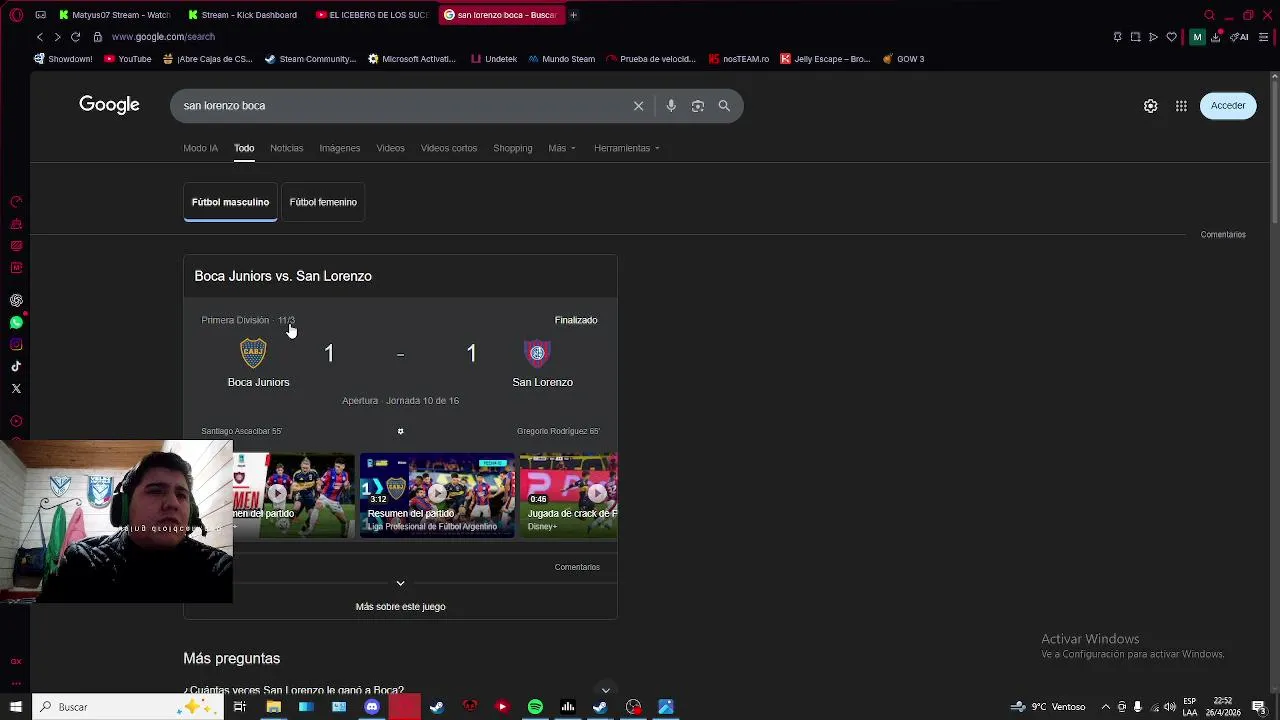Switch to the Stream - Kick Dashboard tab
Image resolution: width=1280 pixels, height=720 pixels.
tap(243, 15)
